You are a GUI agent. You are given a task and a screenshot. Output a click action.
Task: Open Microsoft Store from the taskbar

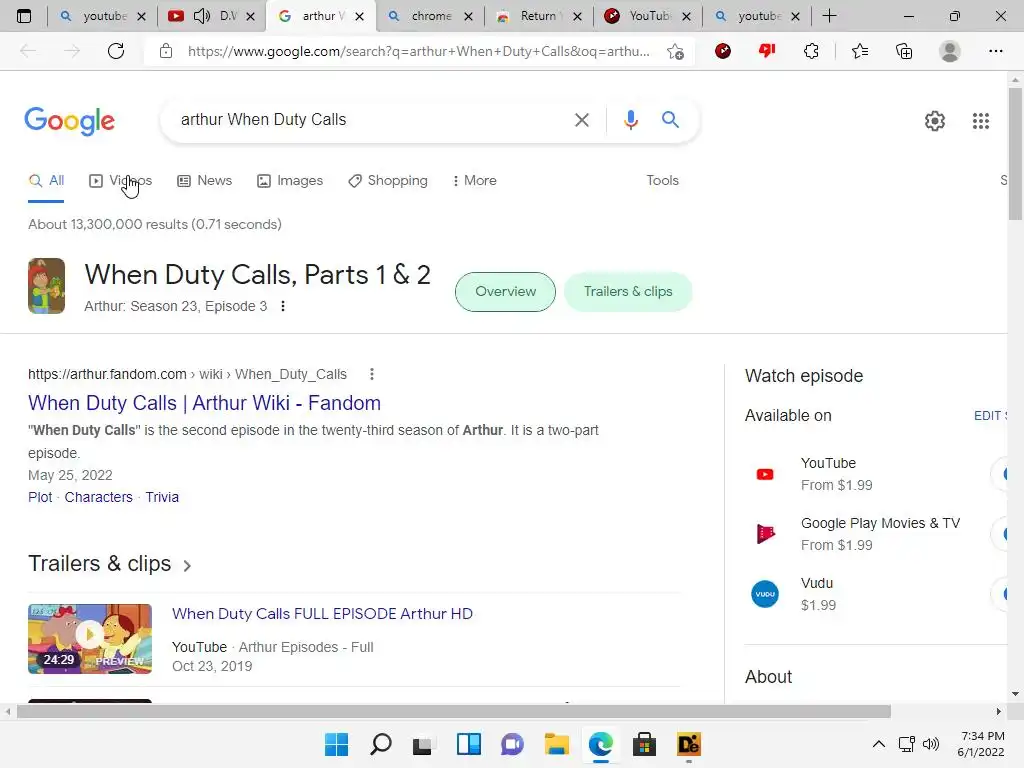[x=644, y=744]
